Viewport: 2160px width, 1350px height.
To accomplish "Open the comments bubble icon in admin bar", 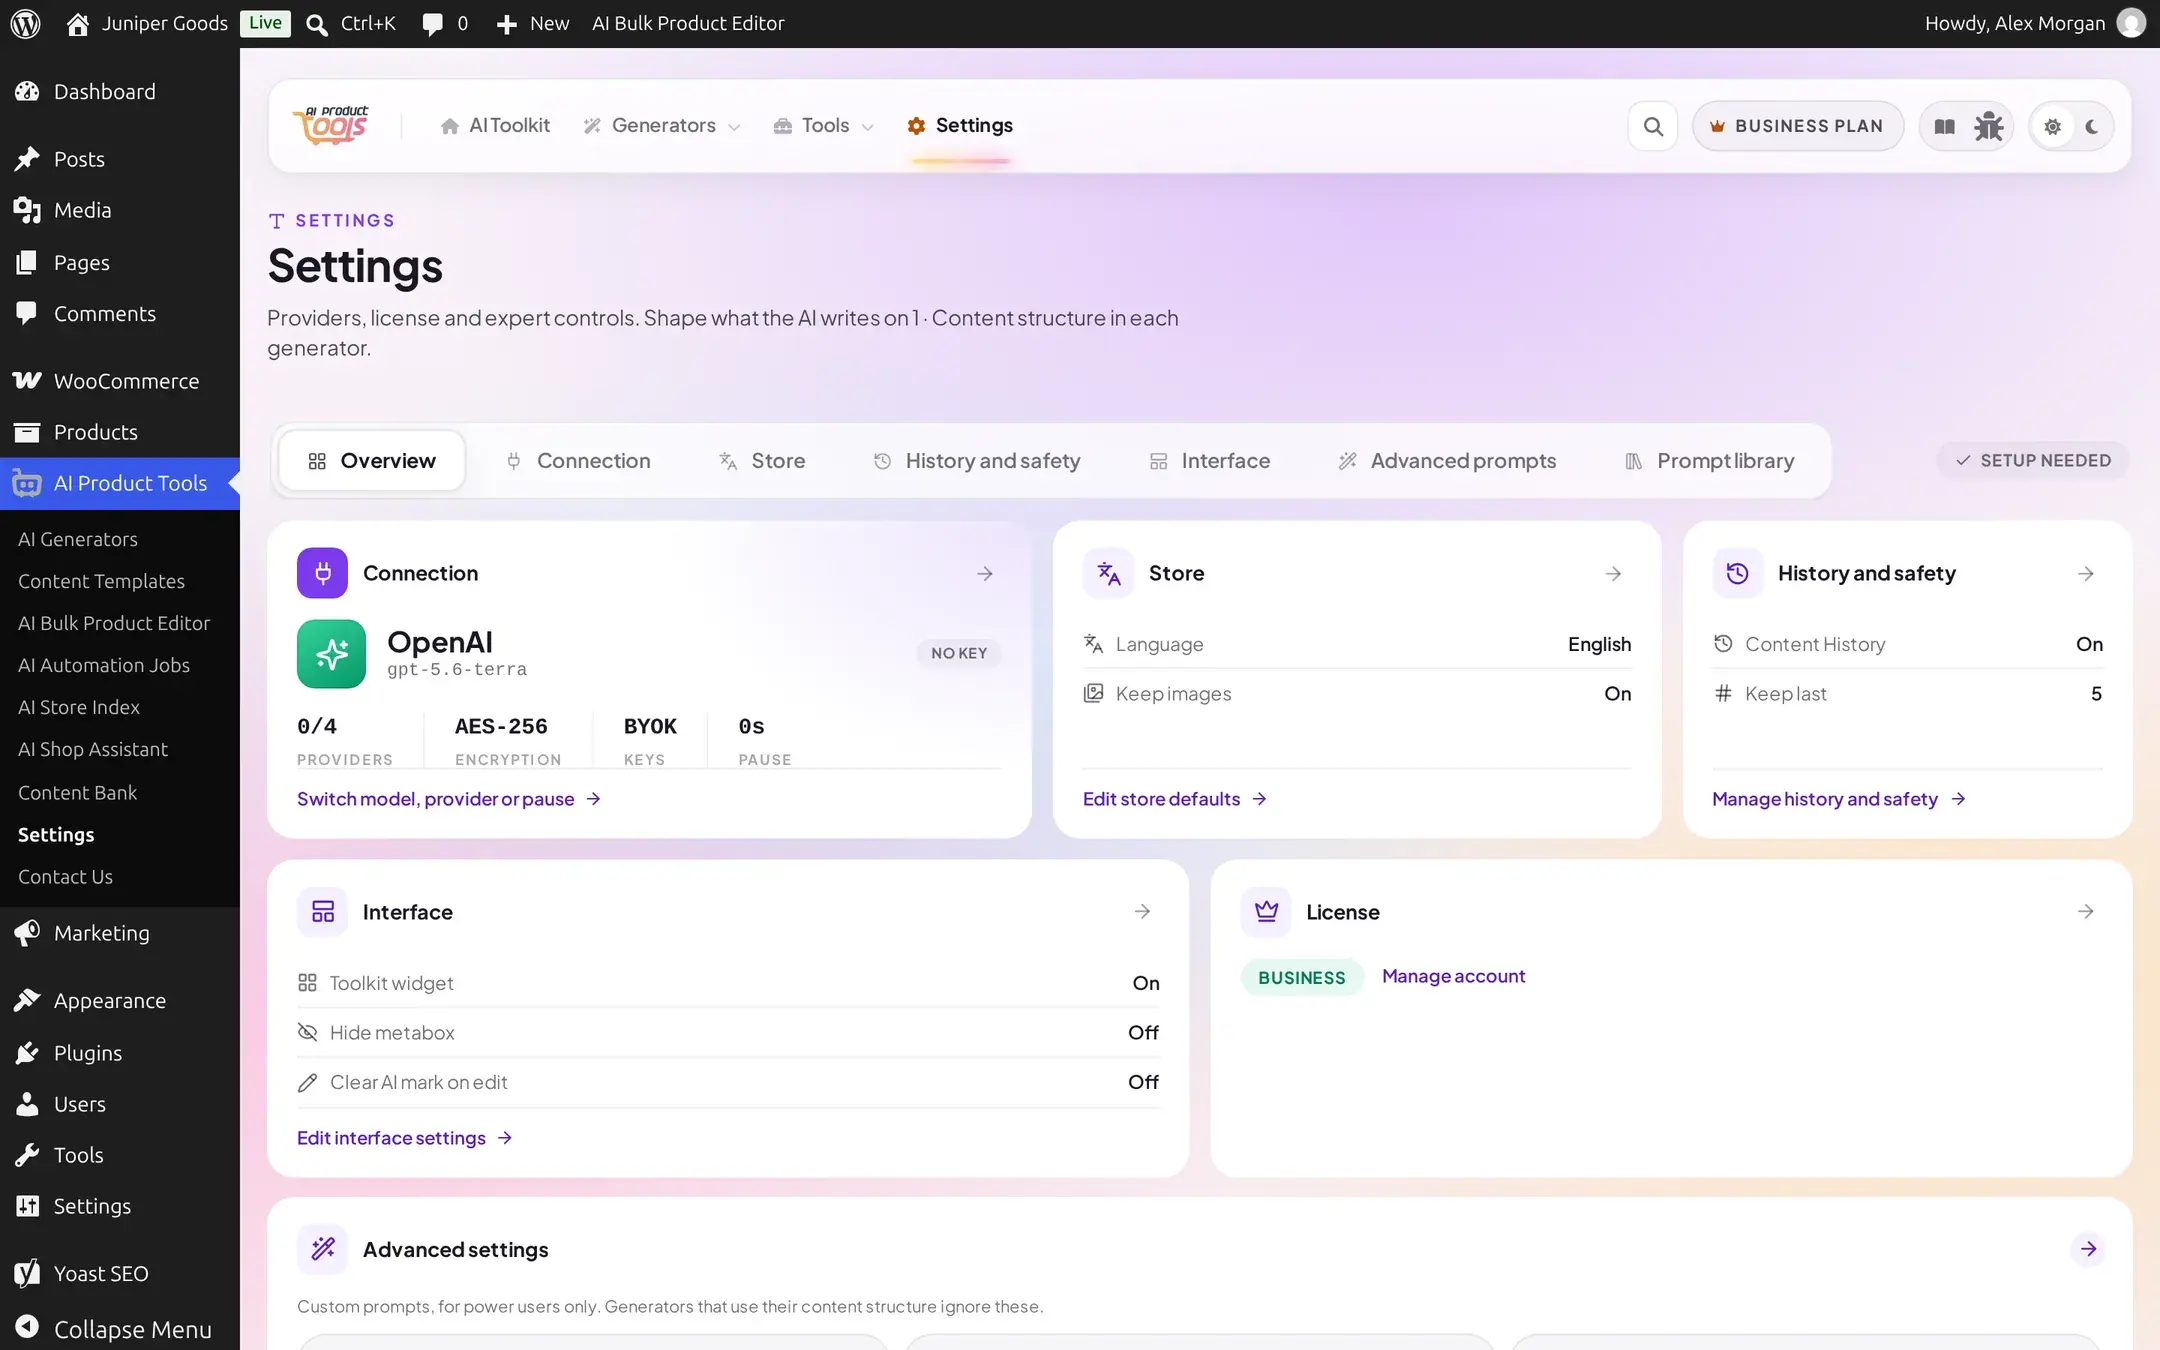I will click(432, 24).
